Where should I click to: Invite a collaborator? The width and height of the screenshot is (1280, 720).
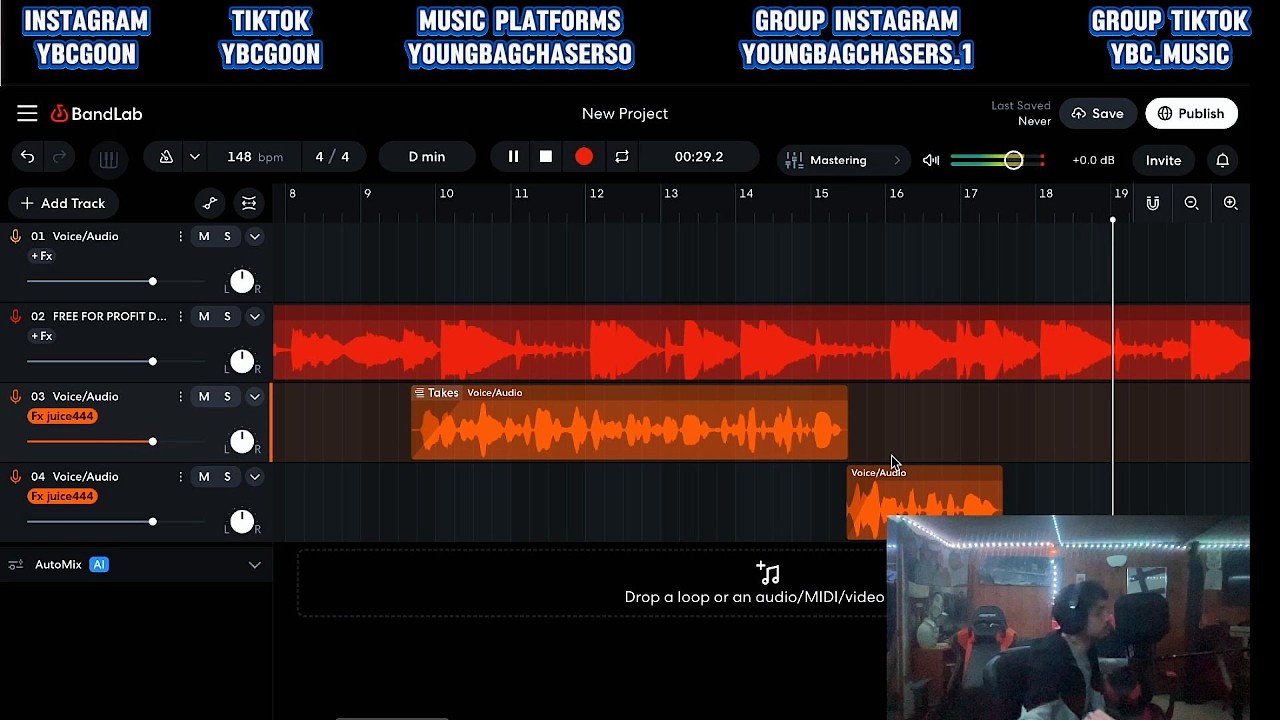1163,160
